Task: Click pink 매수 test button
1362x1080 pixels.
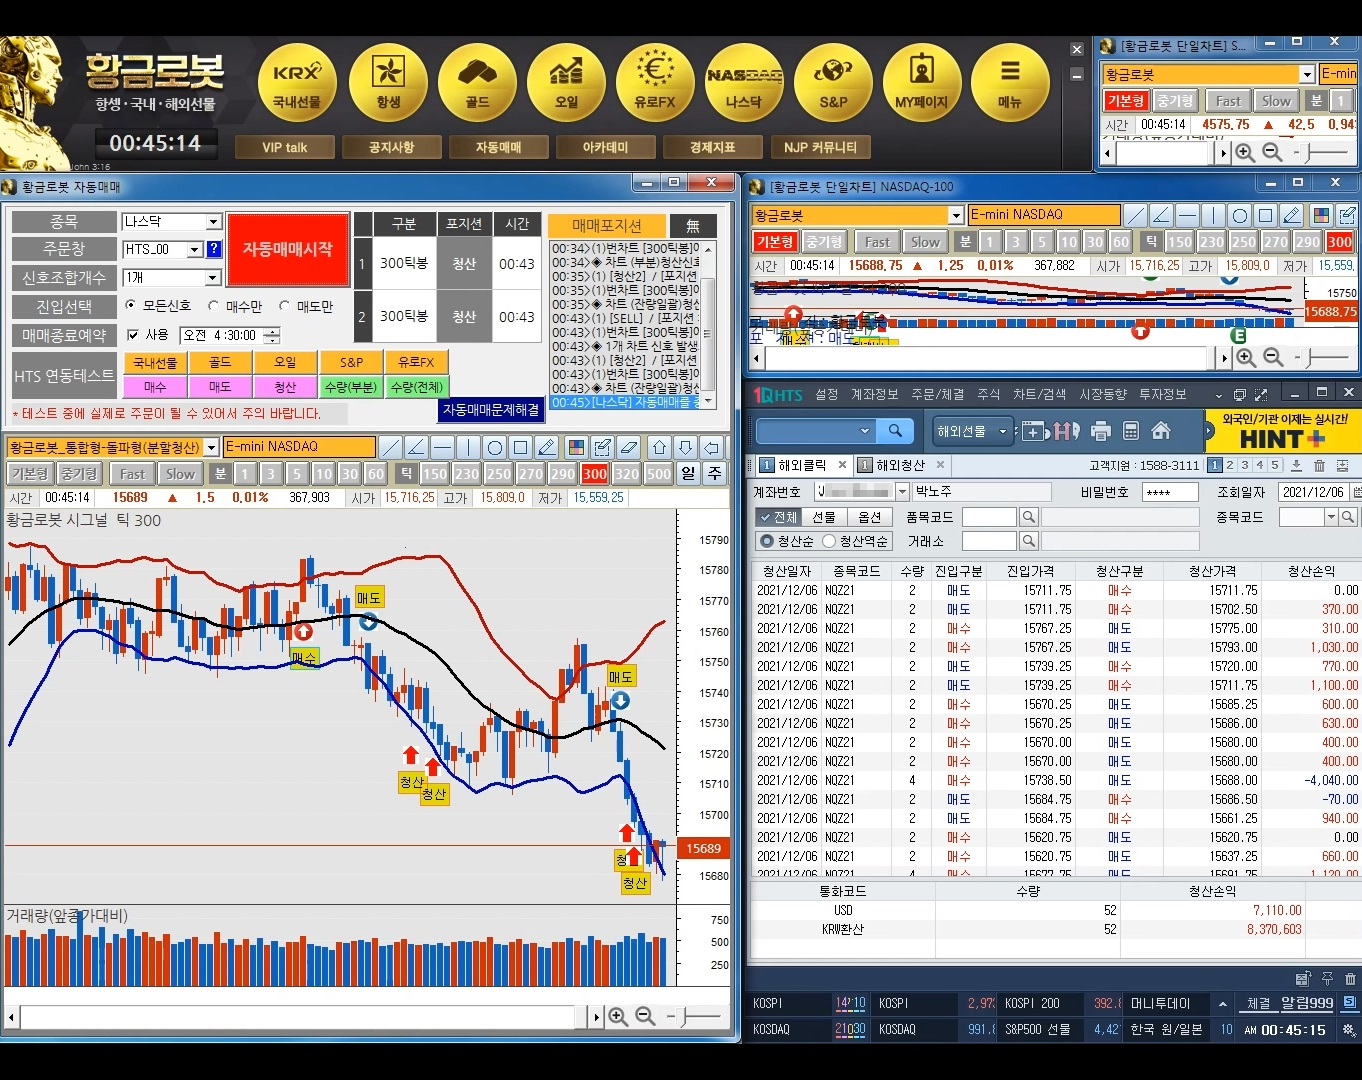Action: pyautogui.click(x=155, y=386)
